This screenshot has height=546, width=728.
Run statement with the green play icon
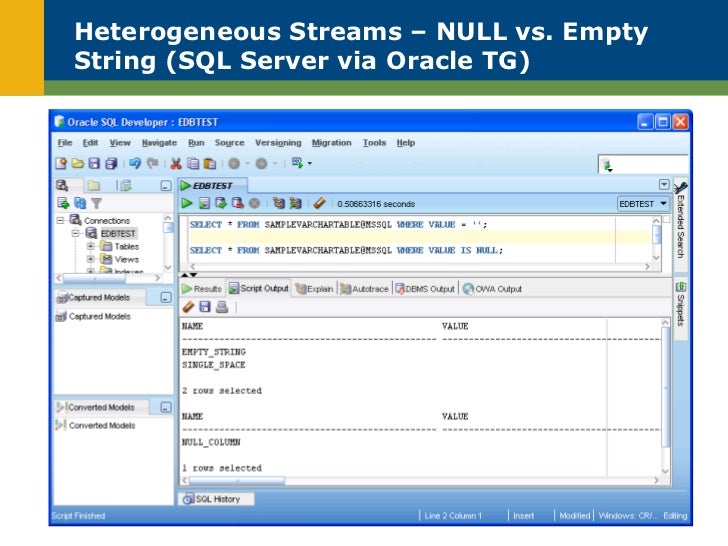click(187, 203)
